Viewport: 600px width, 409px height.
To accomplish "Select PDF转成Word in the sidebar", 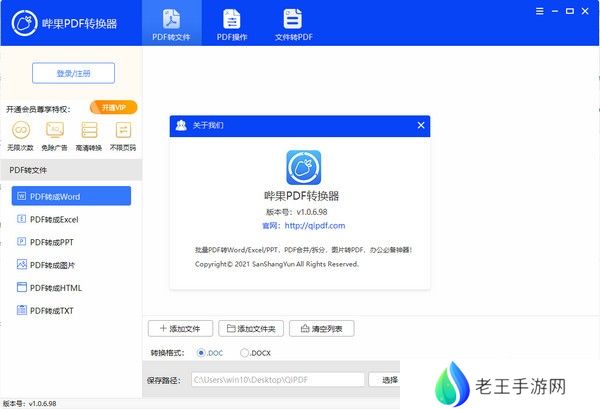I will [x=71, y=196].
